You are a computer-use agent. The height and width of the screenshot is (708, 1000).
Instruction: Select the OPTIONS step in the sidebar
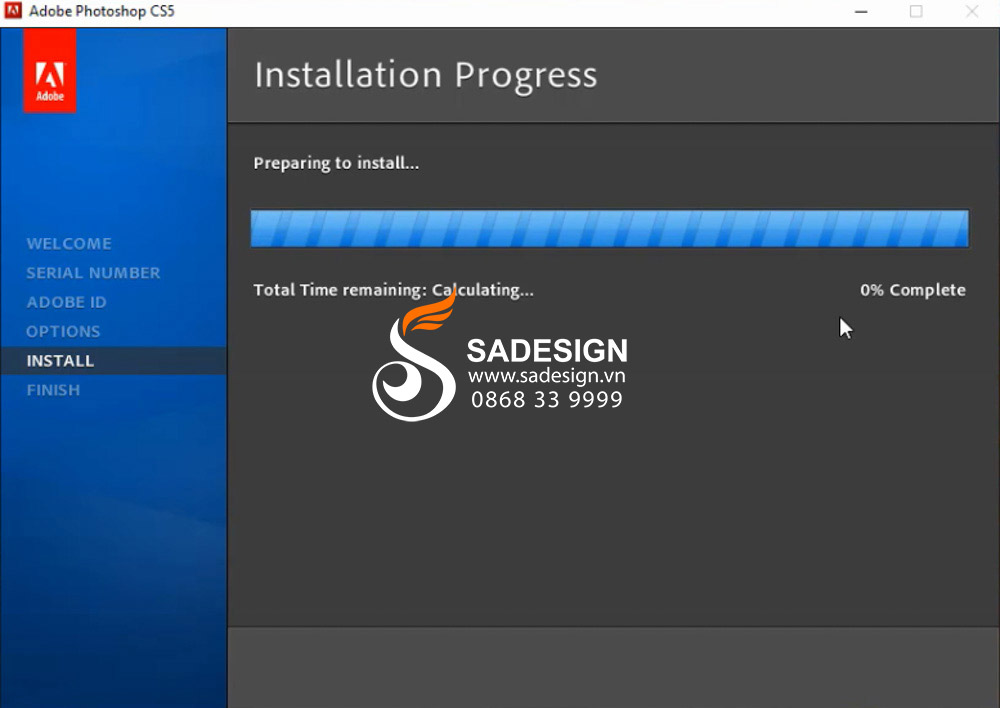(63, 332)
